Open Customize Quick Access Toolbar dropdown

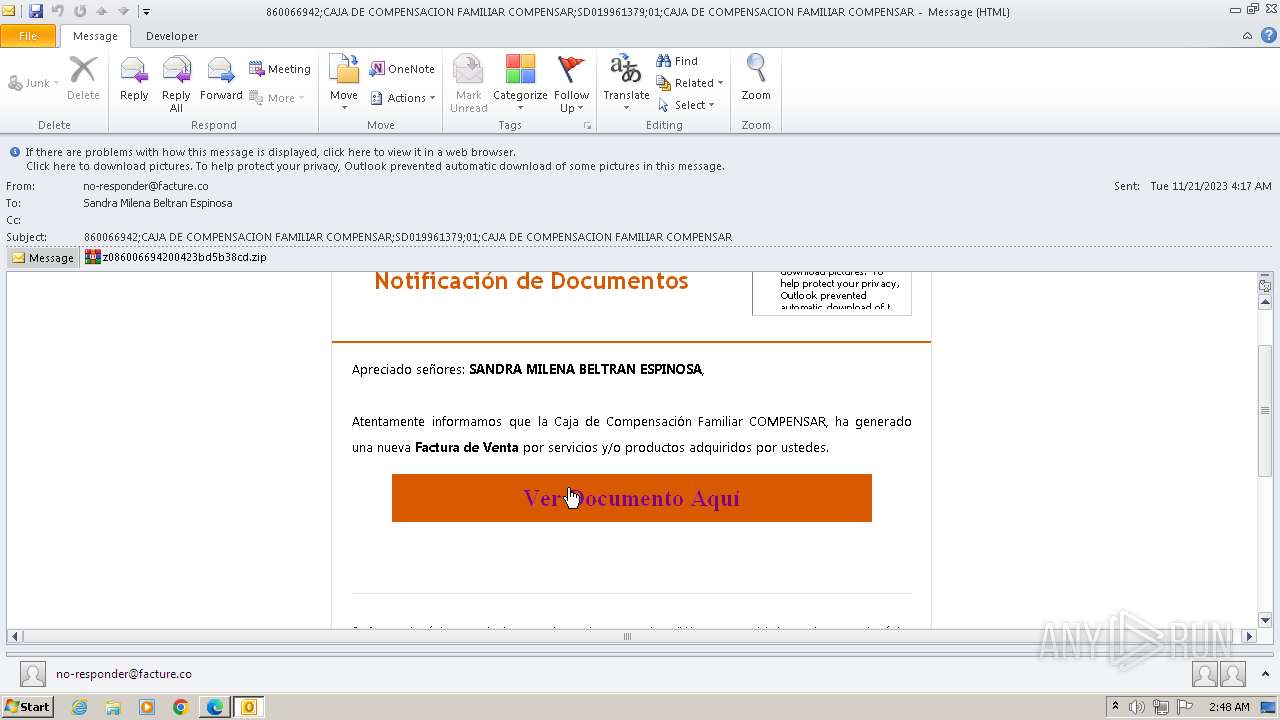coord(146,12)
